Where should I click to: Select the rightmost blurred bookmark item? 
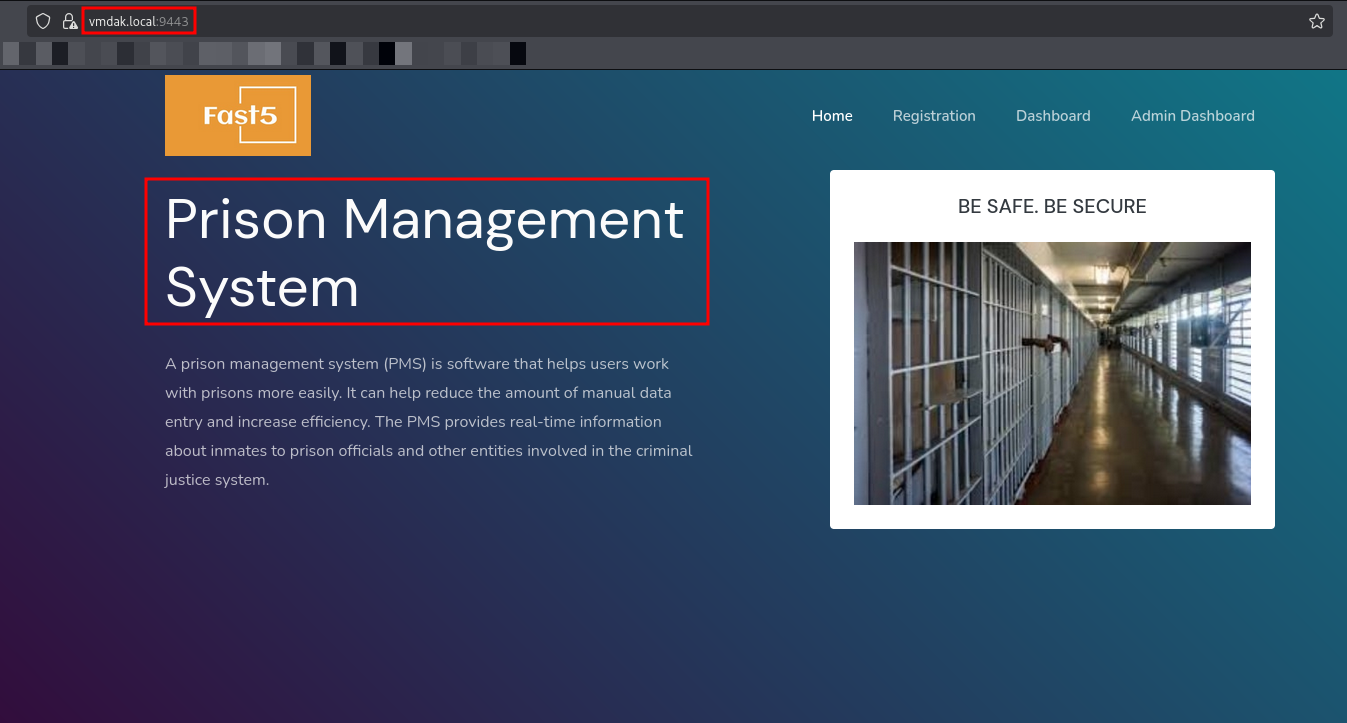tap(517, 53)
